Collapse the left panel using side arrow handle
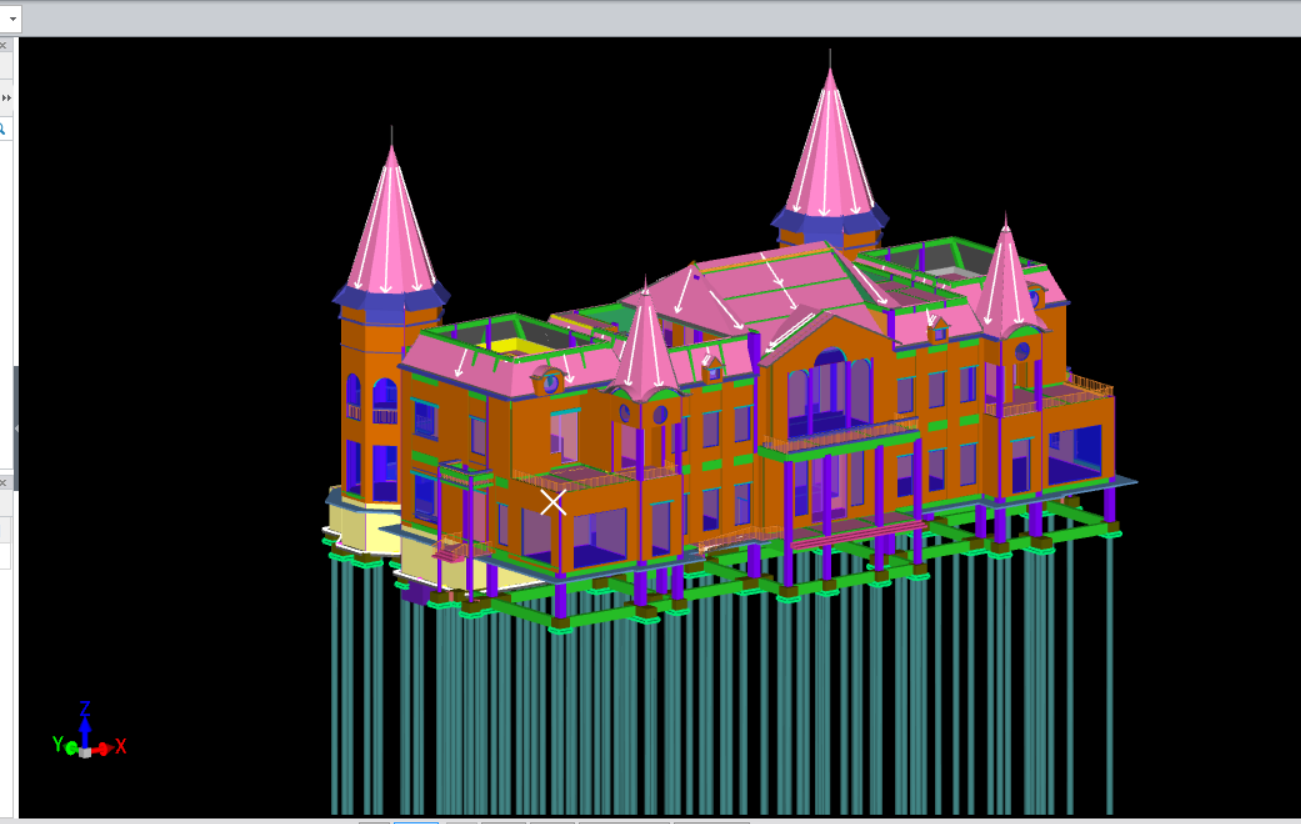This screenshot has height=824, width=1301. 16,427
